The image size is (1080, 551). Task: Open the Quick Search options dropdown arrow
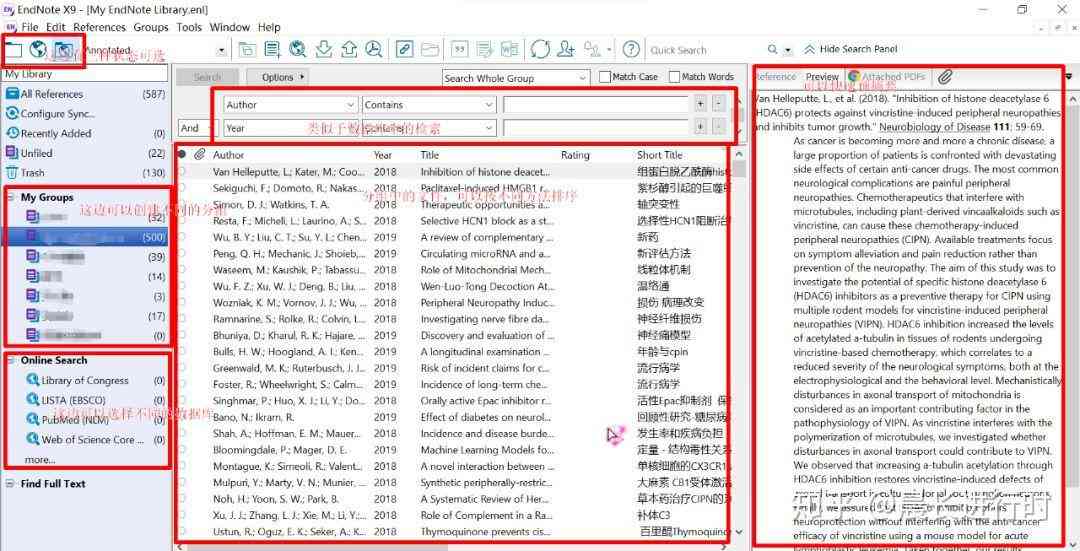tap(788, 50)
